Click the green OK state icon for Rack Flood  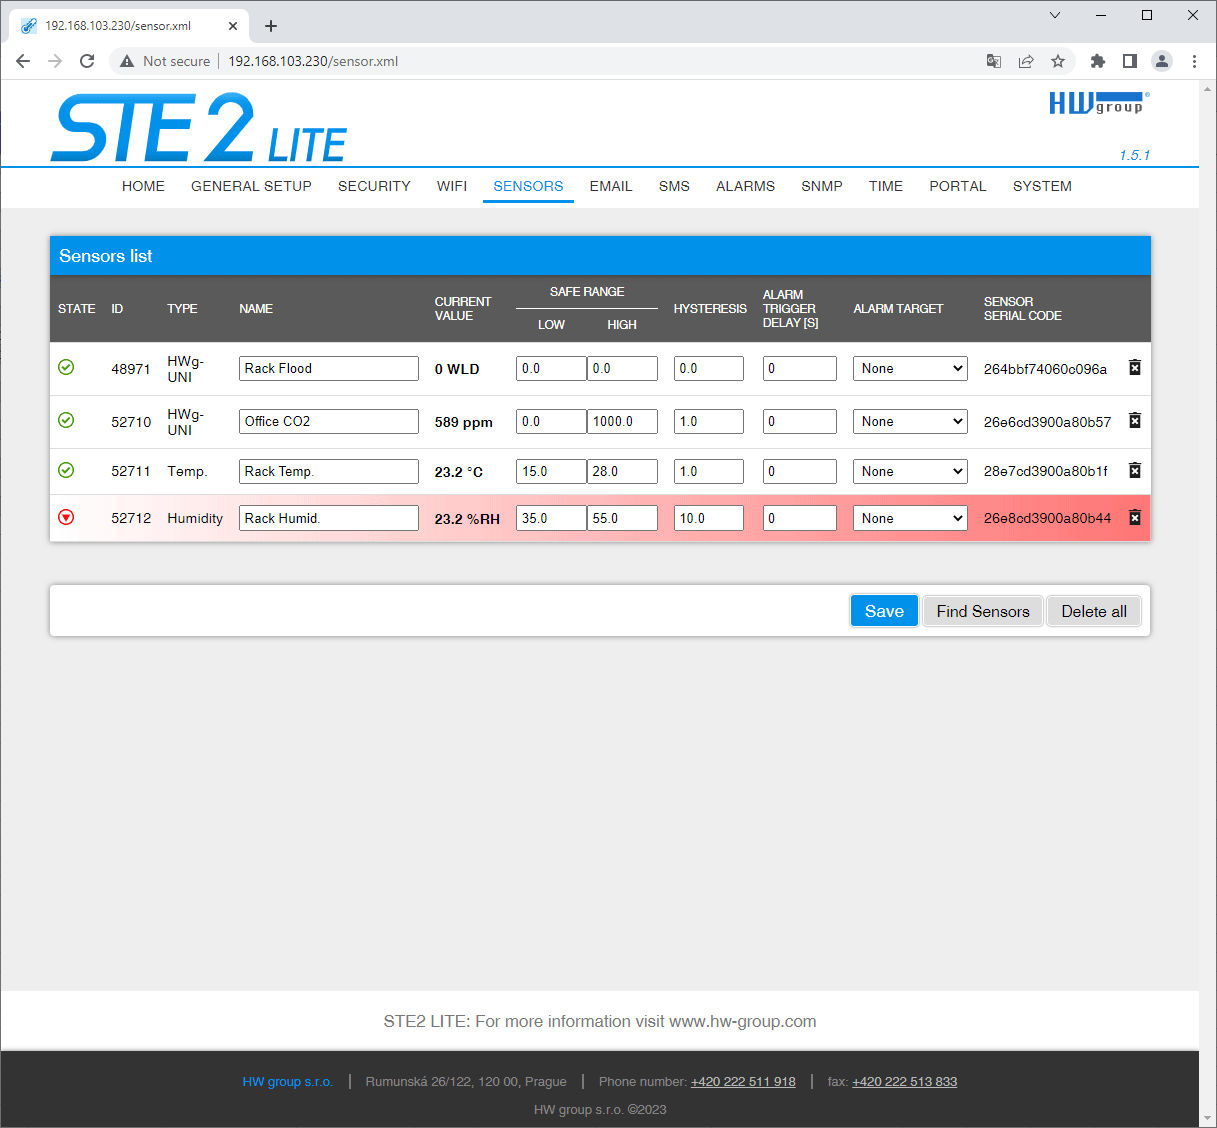66,367
